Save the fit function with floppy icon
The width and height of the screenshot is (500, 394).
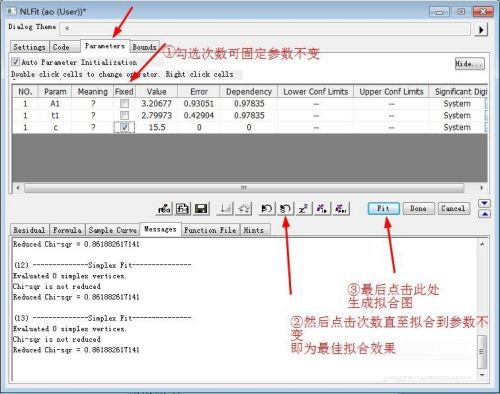point(201,209)
